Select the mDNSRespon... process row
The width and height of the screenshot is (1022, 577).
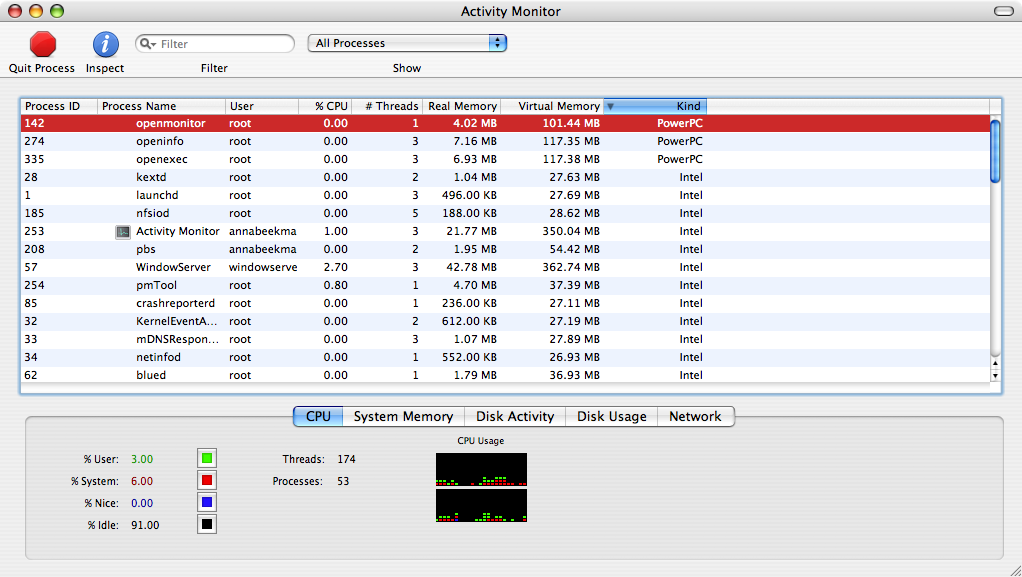pos(505,340)
